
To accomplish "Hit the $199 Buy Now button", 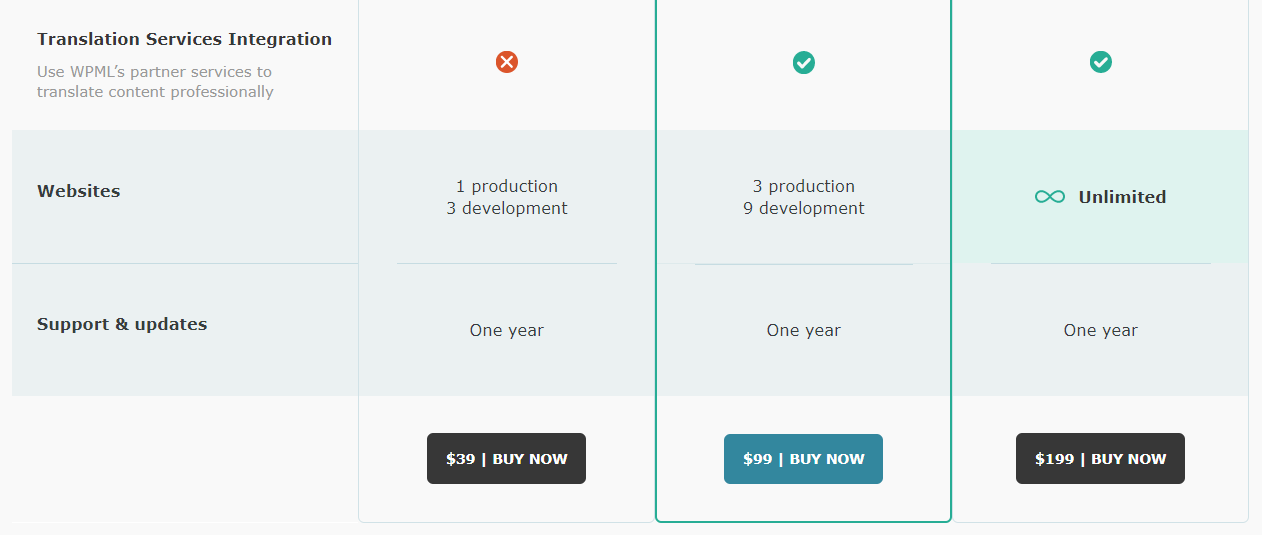I will [1100, 459].
